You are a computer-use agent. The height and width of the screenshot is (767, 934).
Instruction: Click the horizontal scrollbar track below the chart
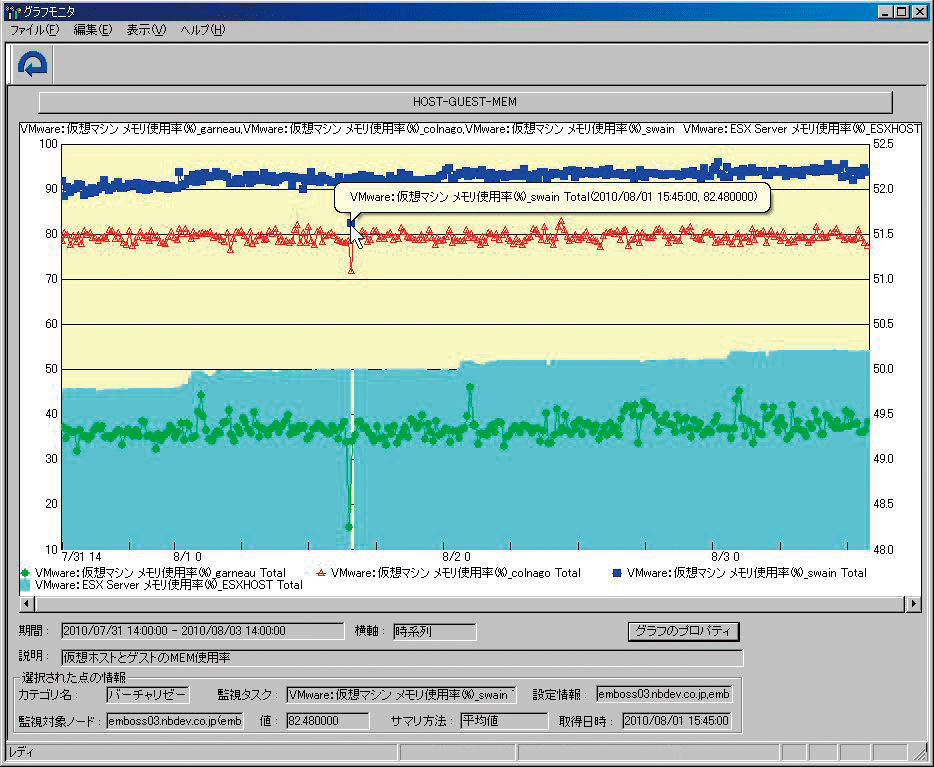tap(470, 604)
